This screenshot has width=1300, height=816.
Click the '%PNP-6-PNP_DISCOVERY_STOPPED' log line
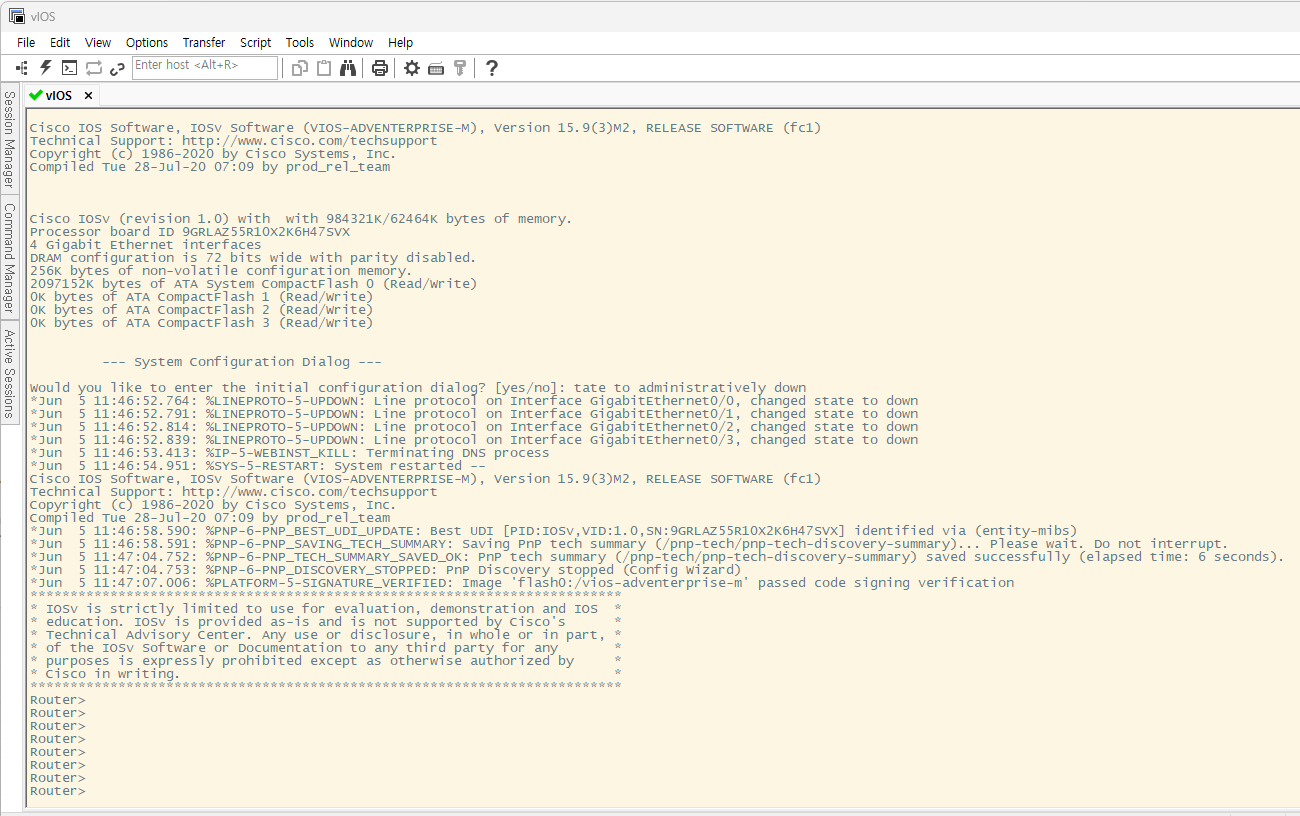(x=386, y=570)
